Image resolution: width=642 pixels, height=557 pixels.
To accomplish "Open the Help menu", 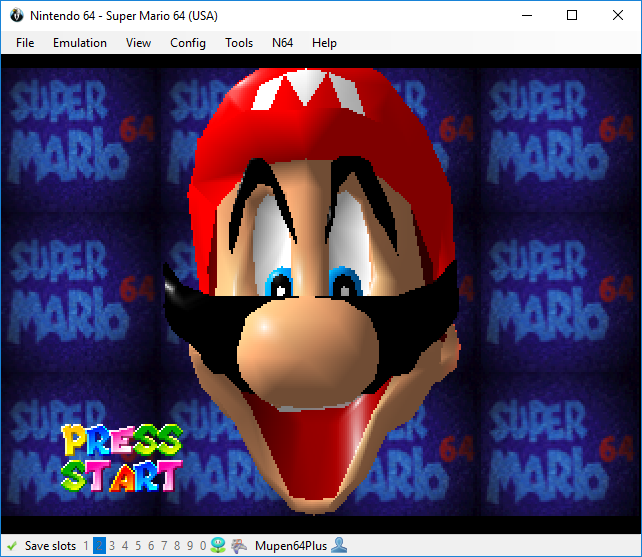I will (324, 43).
